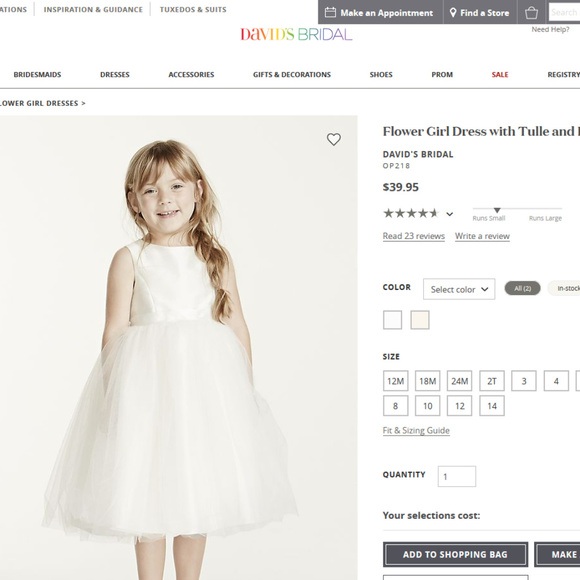
Task: Toggle the All (2) colors filter
Action: coord(522,288)
